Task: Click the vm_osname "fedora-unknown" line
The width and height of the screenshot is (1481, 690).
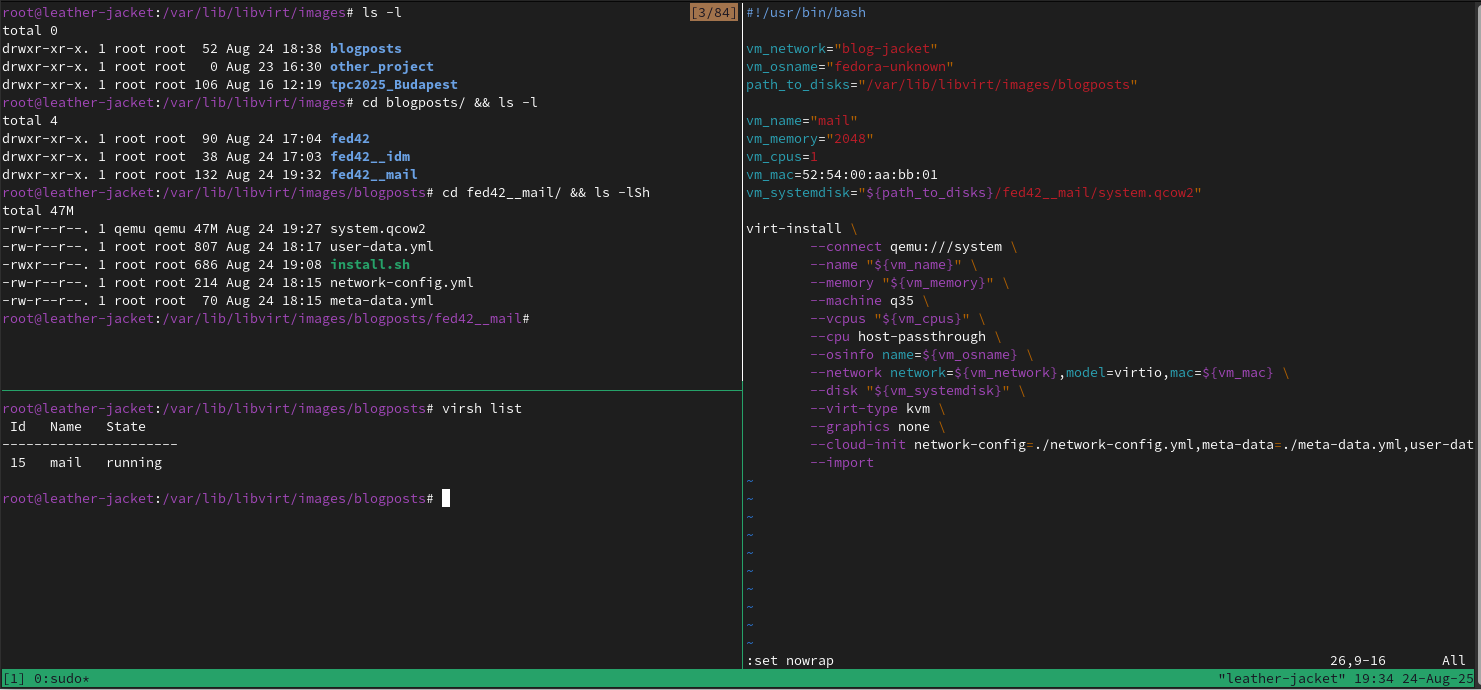Action: point(850,66)
